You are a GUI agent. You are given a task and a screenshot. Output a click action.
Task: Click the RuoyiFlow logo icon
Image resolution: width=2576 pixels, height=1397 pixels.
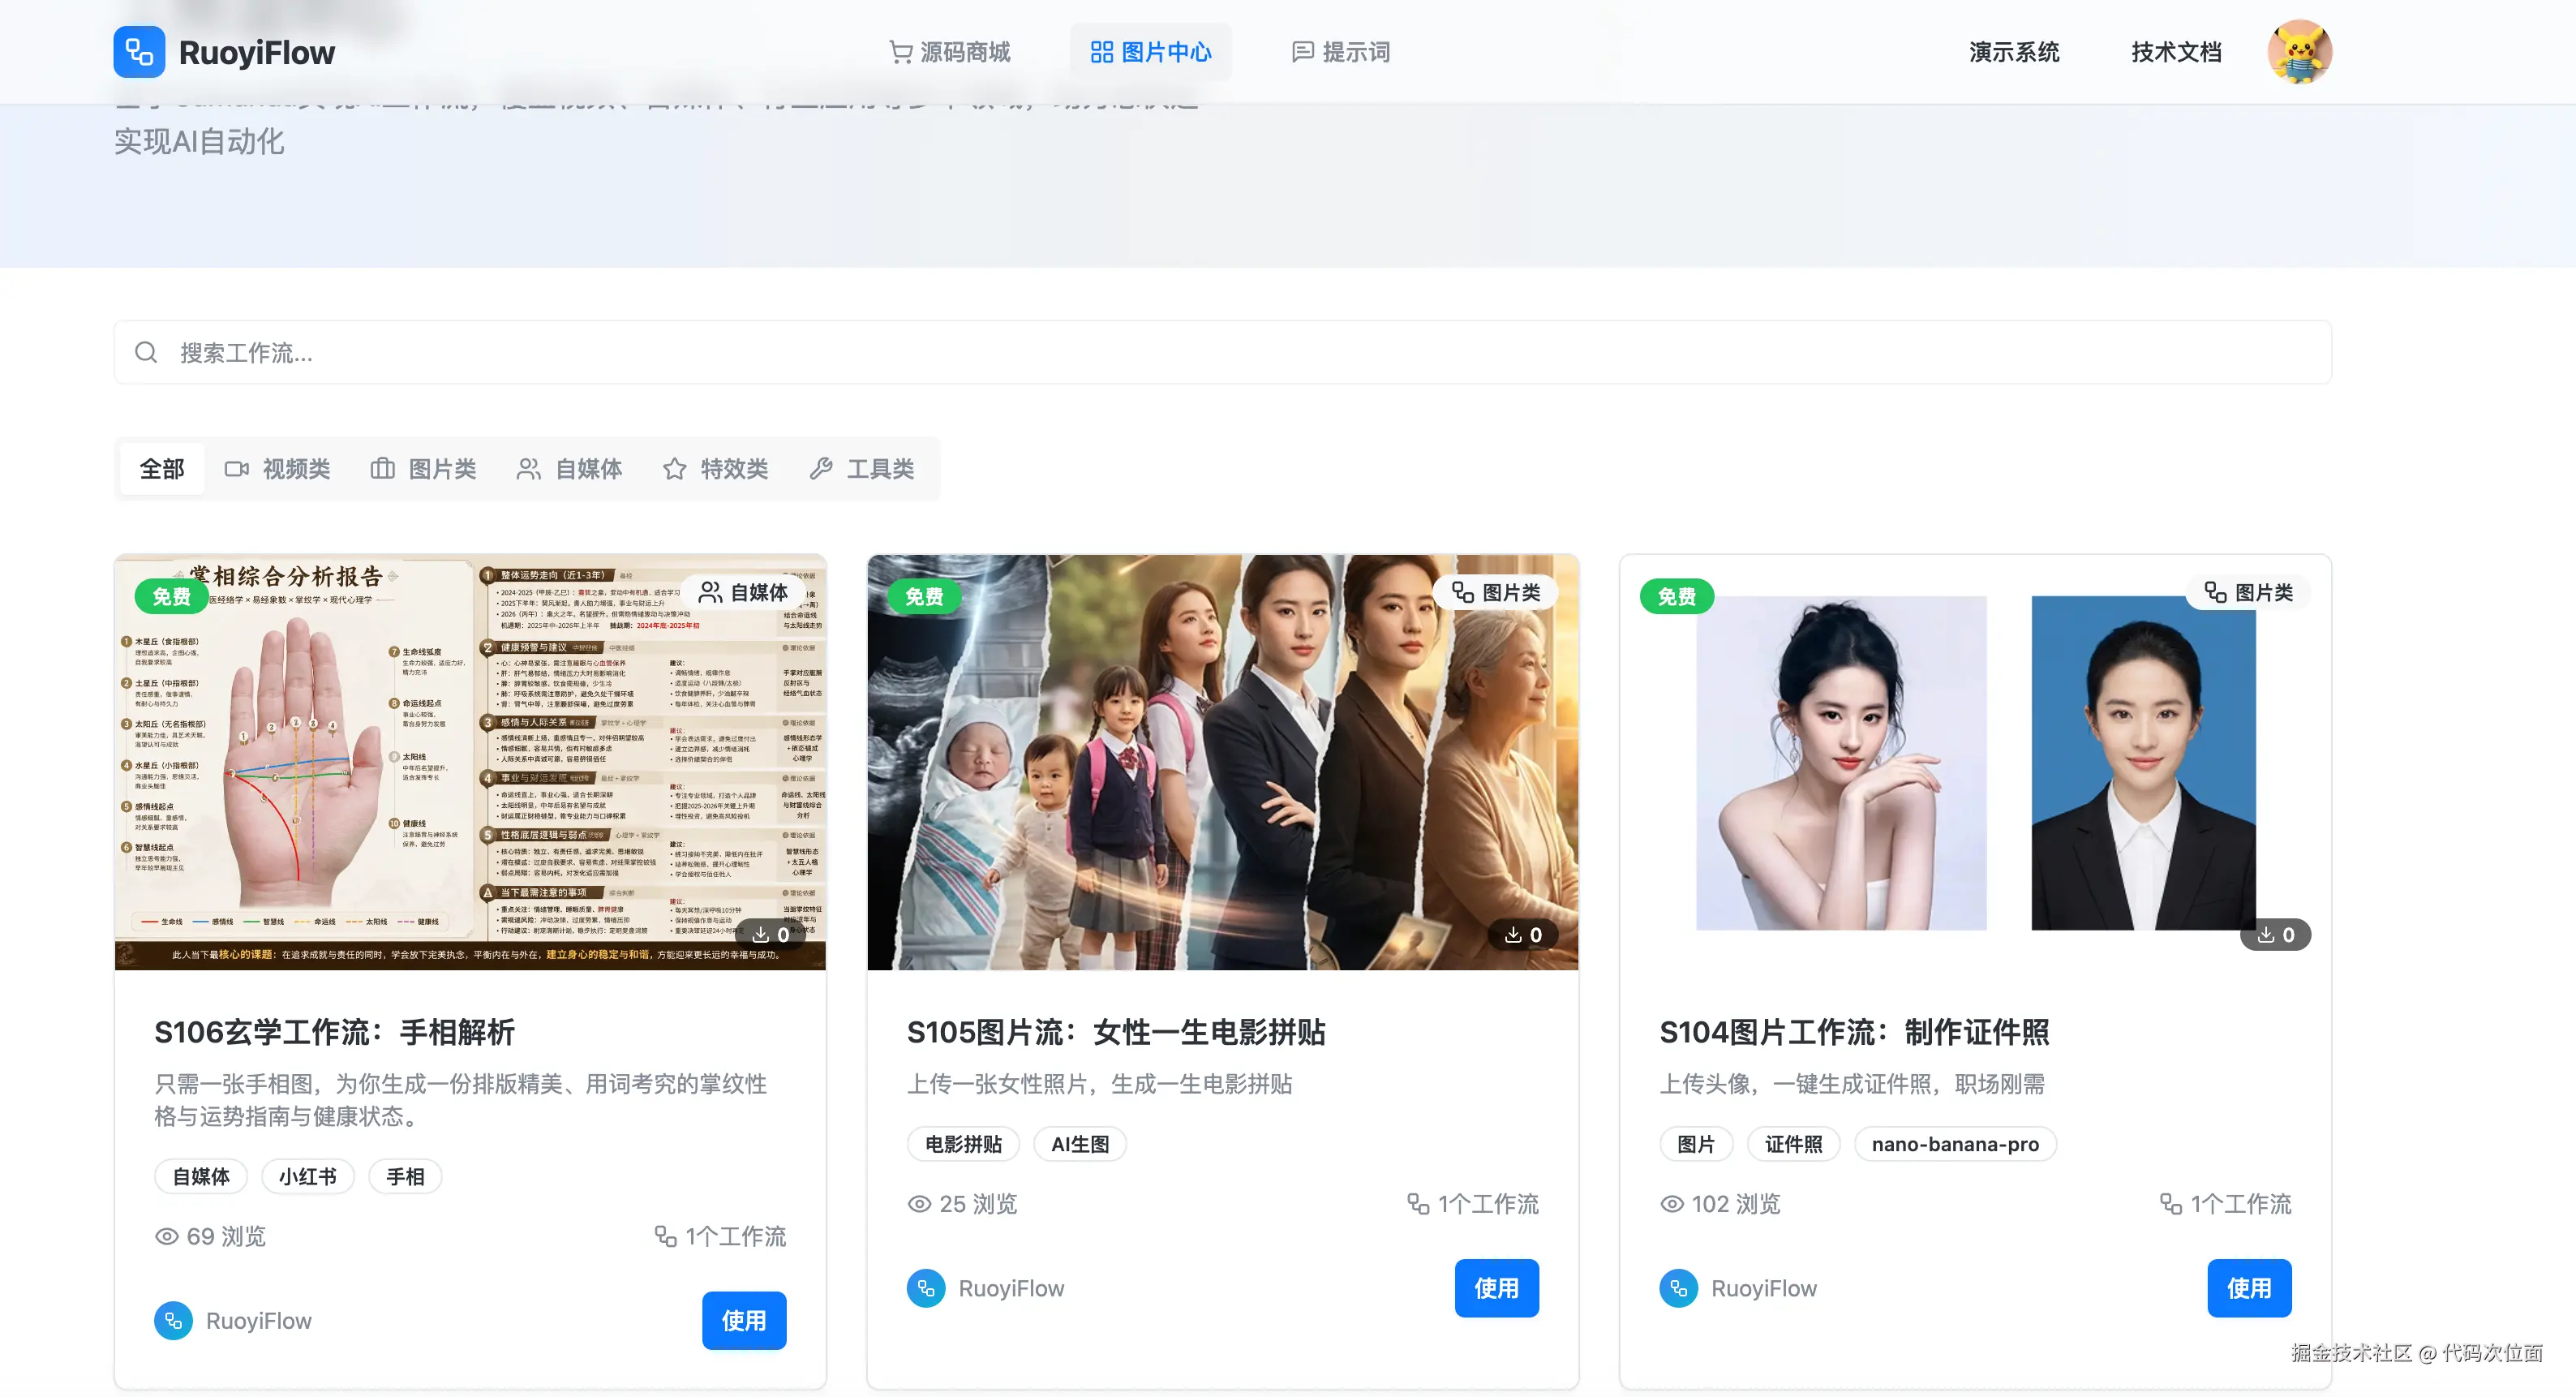[139, 52]
